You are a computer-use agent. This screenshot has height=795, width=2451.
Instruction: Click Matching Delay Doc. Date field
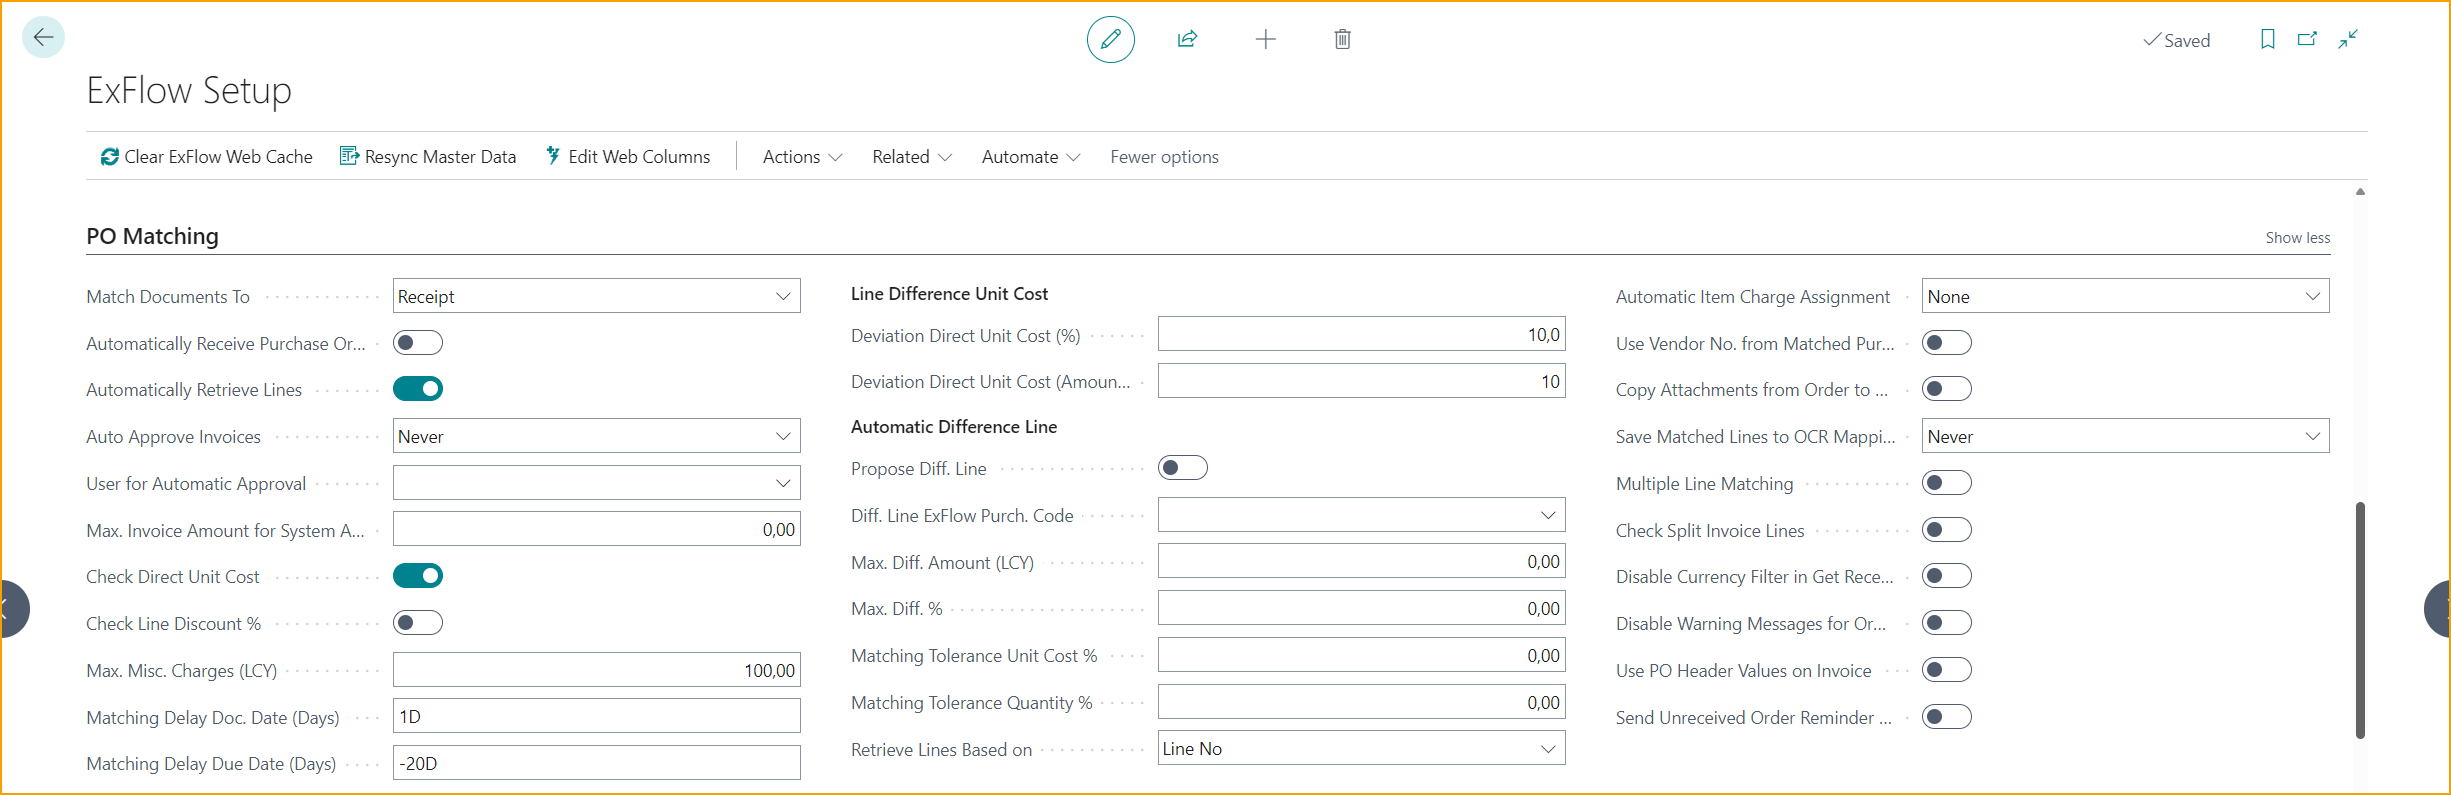(597, 716)
